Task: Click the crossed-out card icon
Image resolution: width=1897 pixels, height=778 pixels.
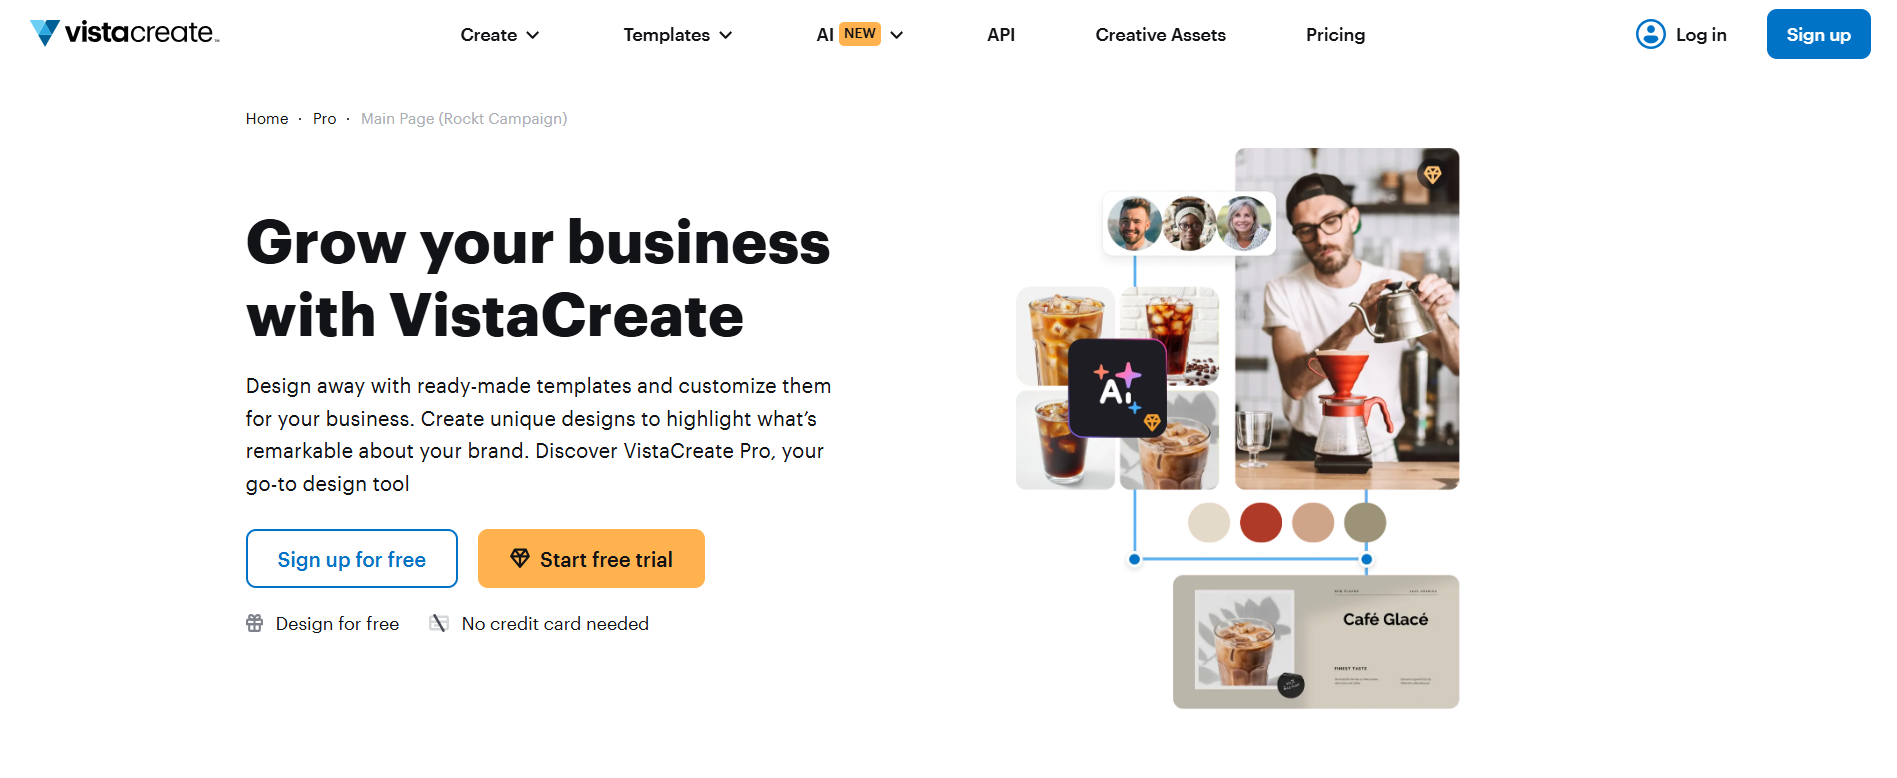Action: point(439,623)
